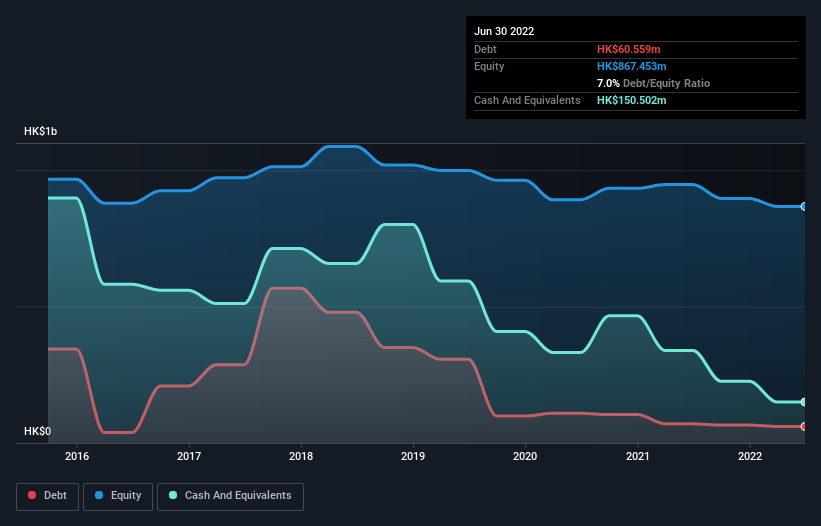Image resolution: width=821 pixels, height=526 pixels.
Task: Click the HK$150.502m cash value
Action: [631, 100]
